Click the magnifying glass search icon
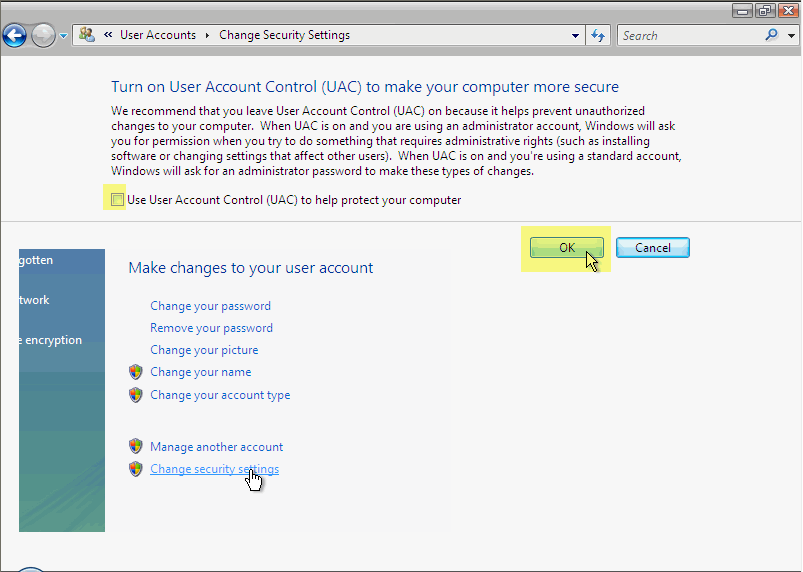Image resolution: width=803 pixels, height=572 pixels. point(772,35)
